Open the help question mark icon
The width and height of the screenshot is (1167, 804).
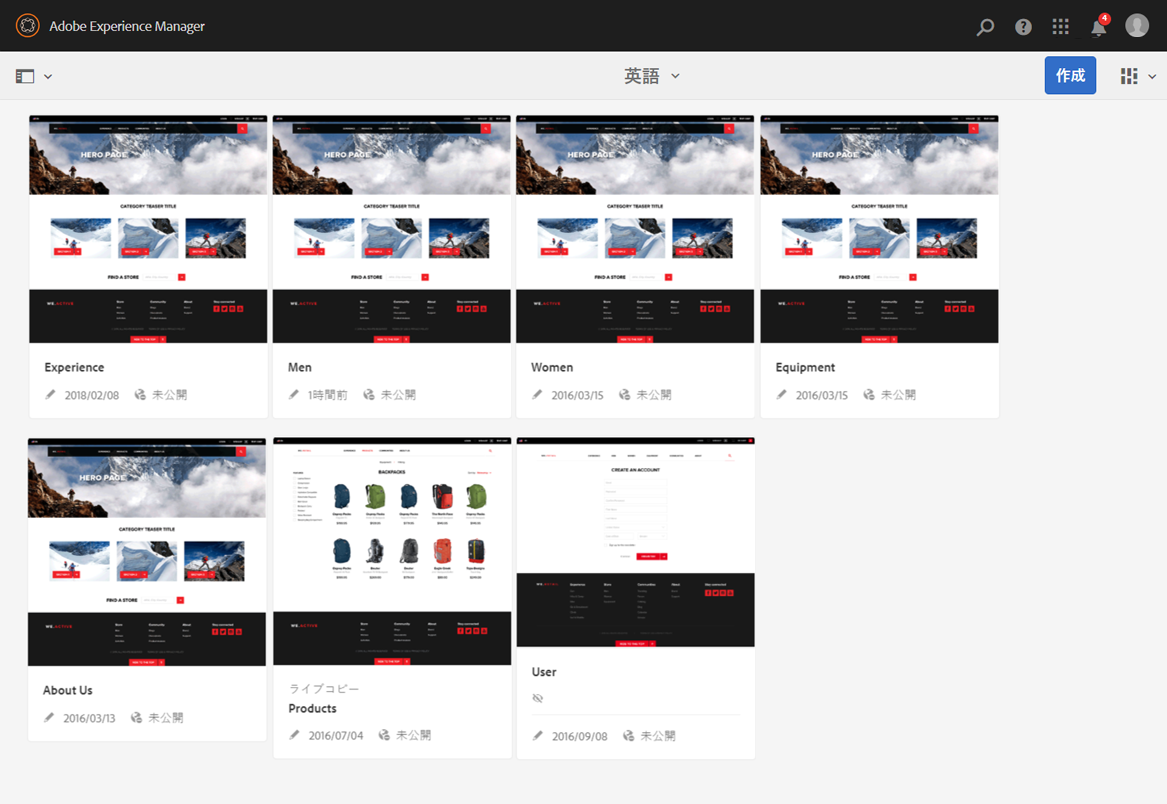point(1023,27)
